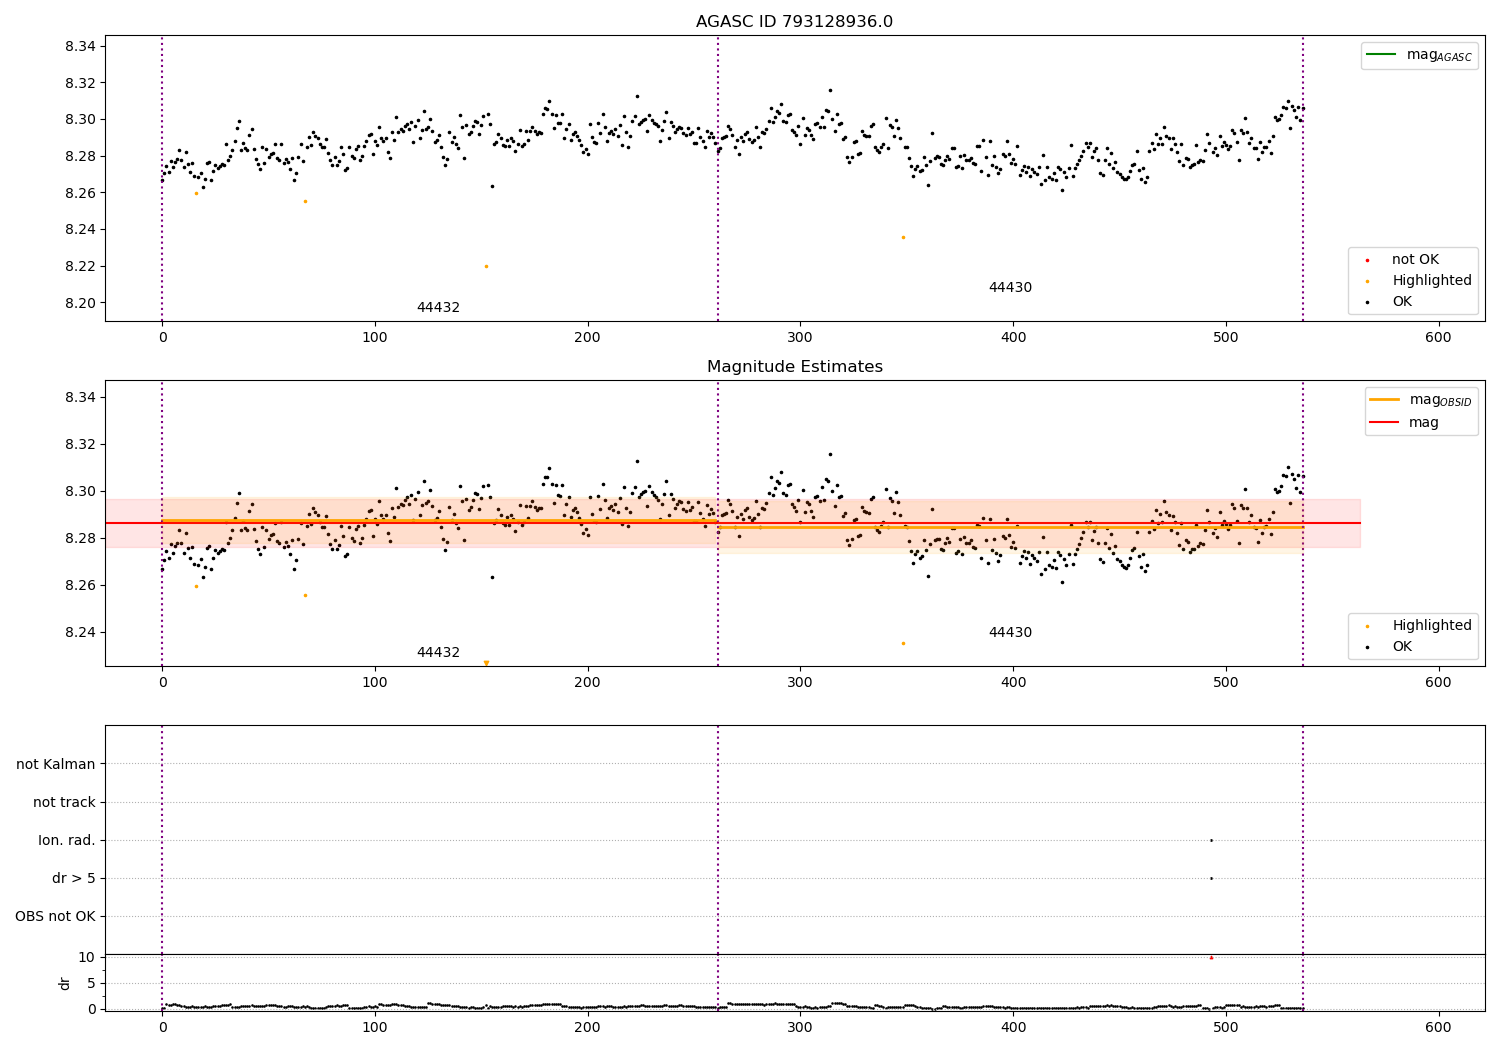Click the 44432 label in the top plot
This screenshot has height=1050, width=1500.
pyautogui.click(x=438, y=308)
